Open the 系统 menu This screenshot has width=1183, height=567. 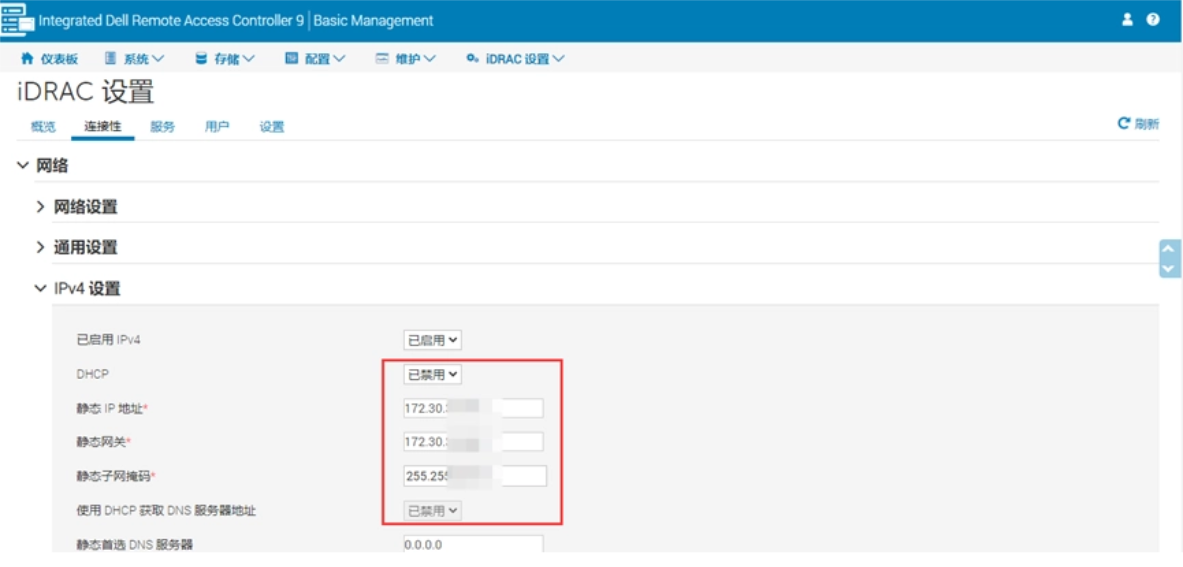(134, 59)
